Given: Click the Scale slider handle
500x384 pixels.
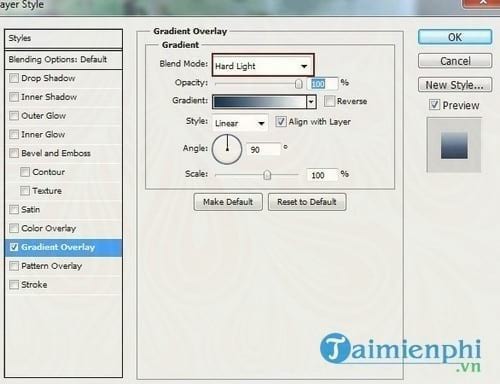Looking at the screenshot, I should (x=267, y=175).
